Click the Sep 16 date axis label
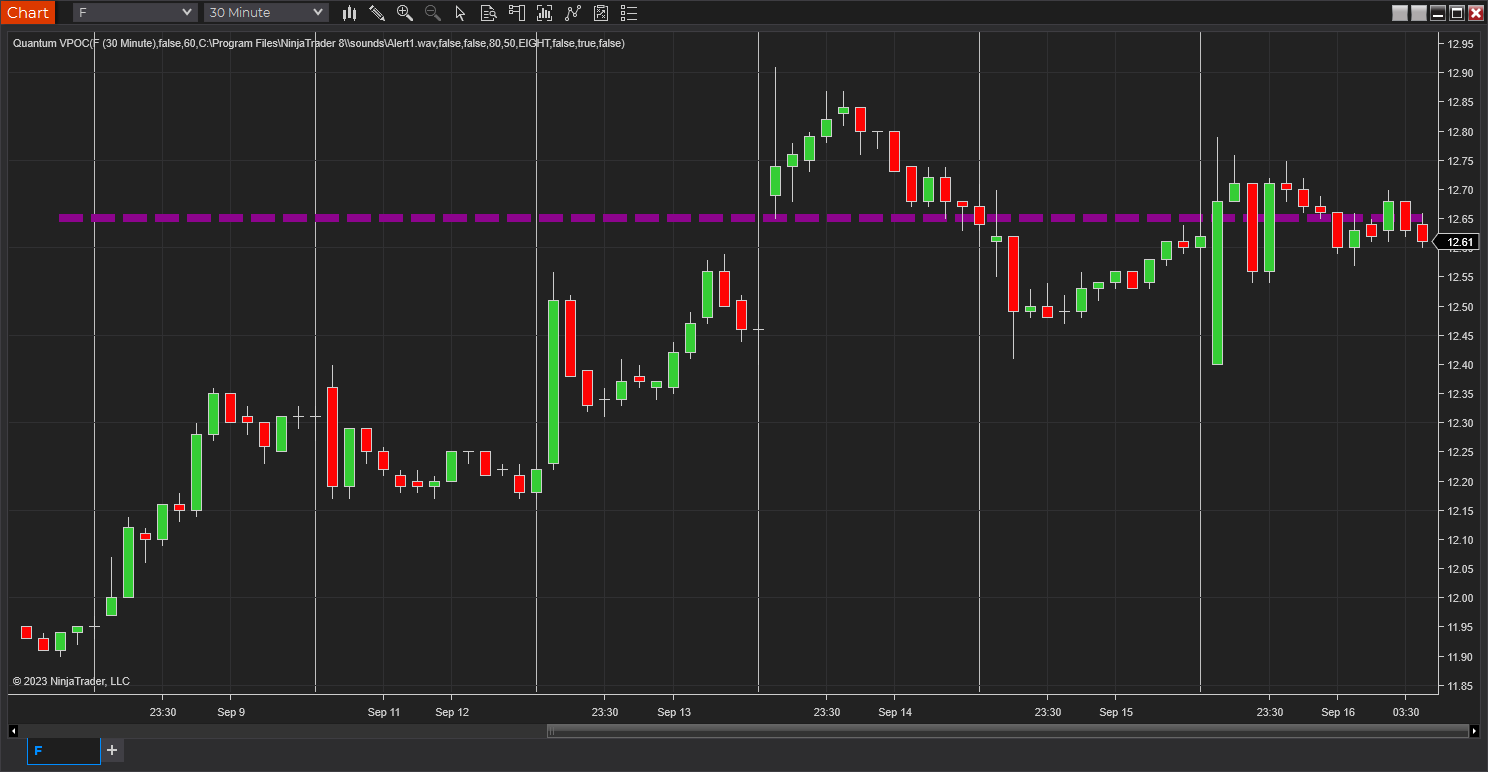This screenshot has width=1488, height=772. 1338,712
